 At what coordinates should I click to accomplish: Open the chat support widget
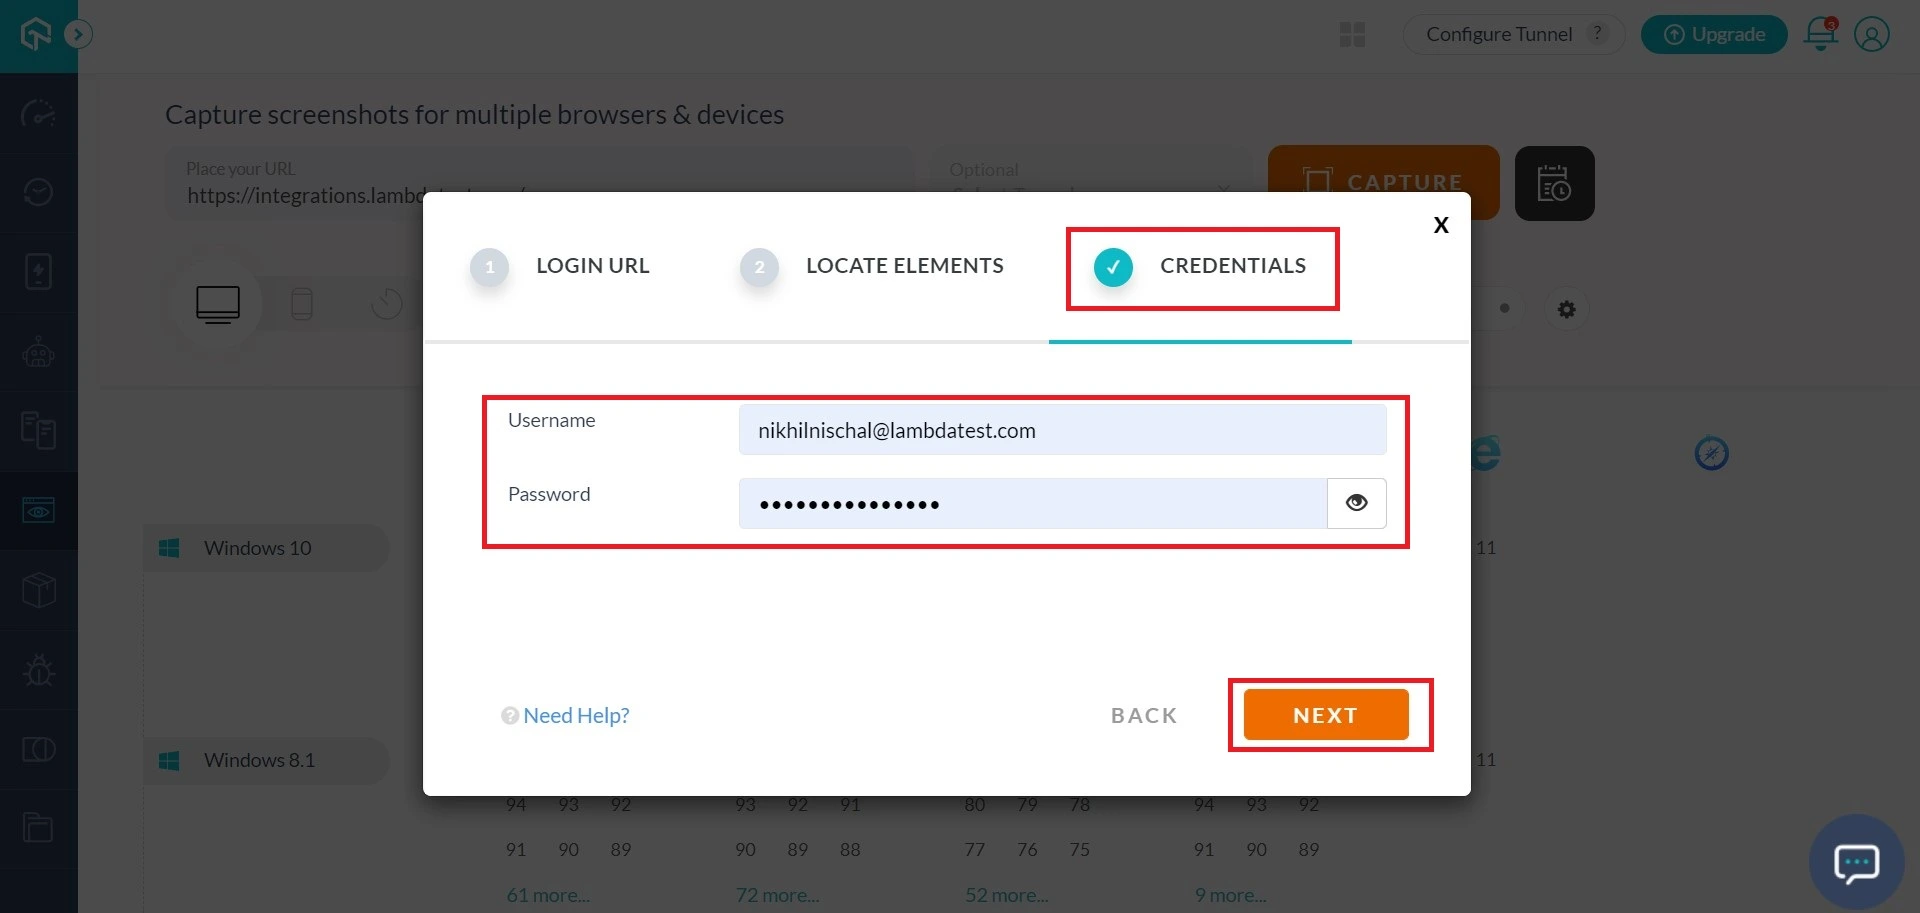point(1856,862)
